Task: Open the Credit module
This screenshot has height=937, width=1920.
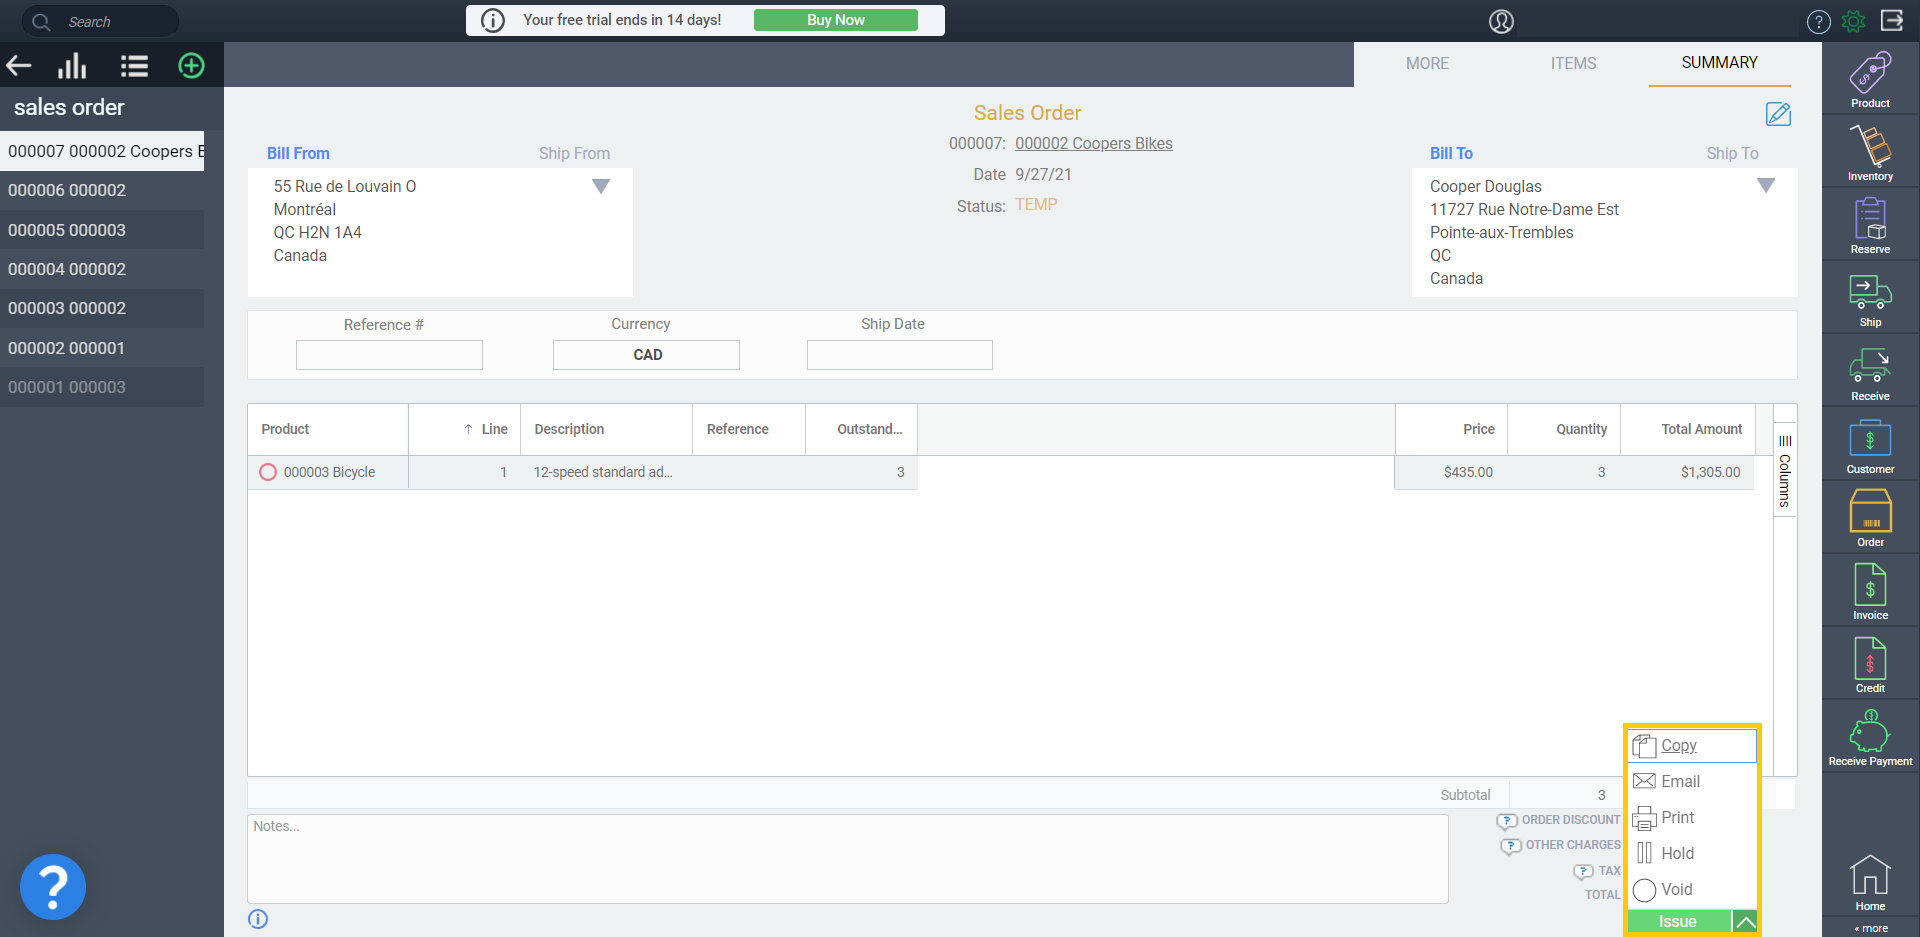Action: click(x=1870, y=664)
